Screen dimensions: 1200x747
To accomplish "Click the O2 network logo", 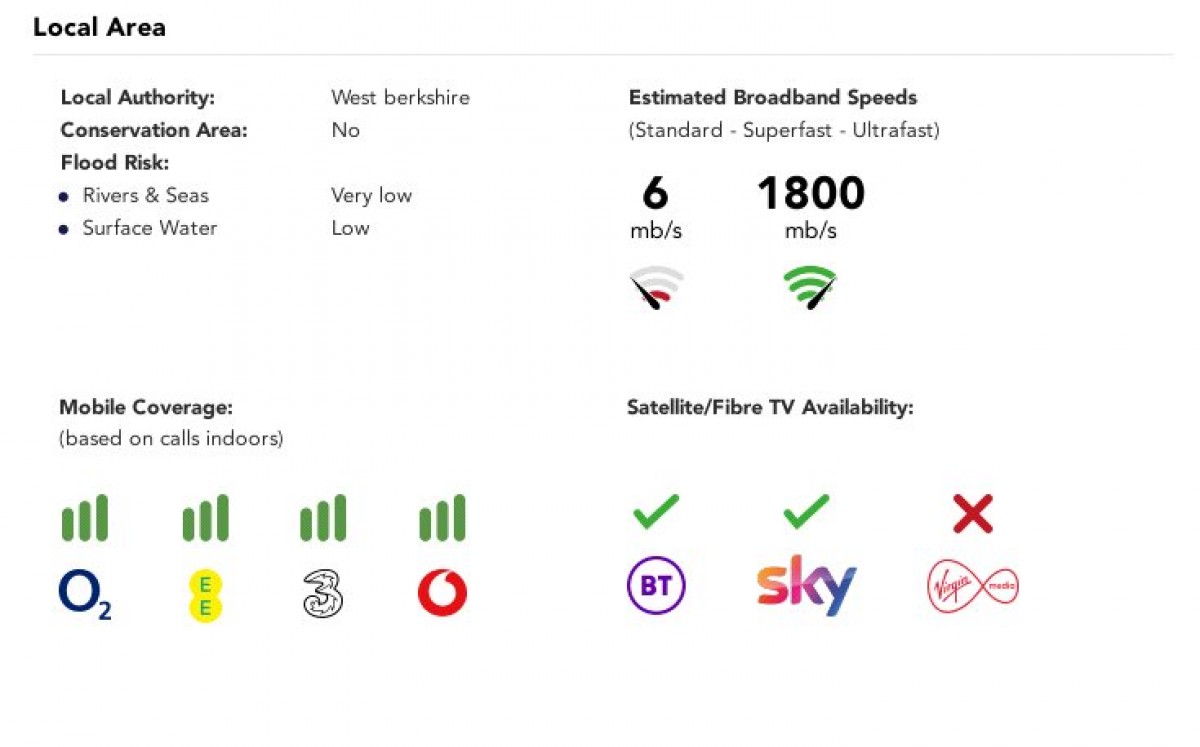I will [84, 595].
